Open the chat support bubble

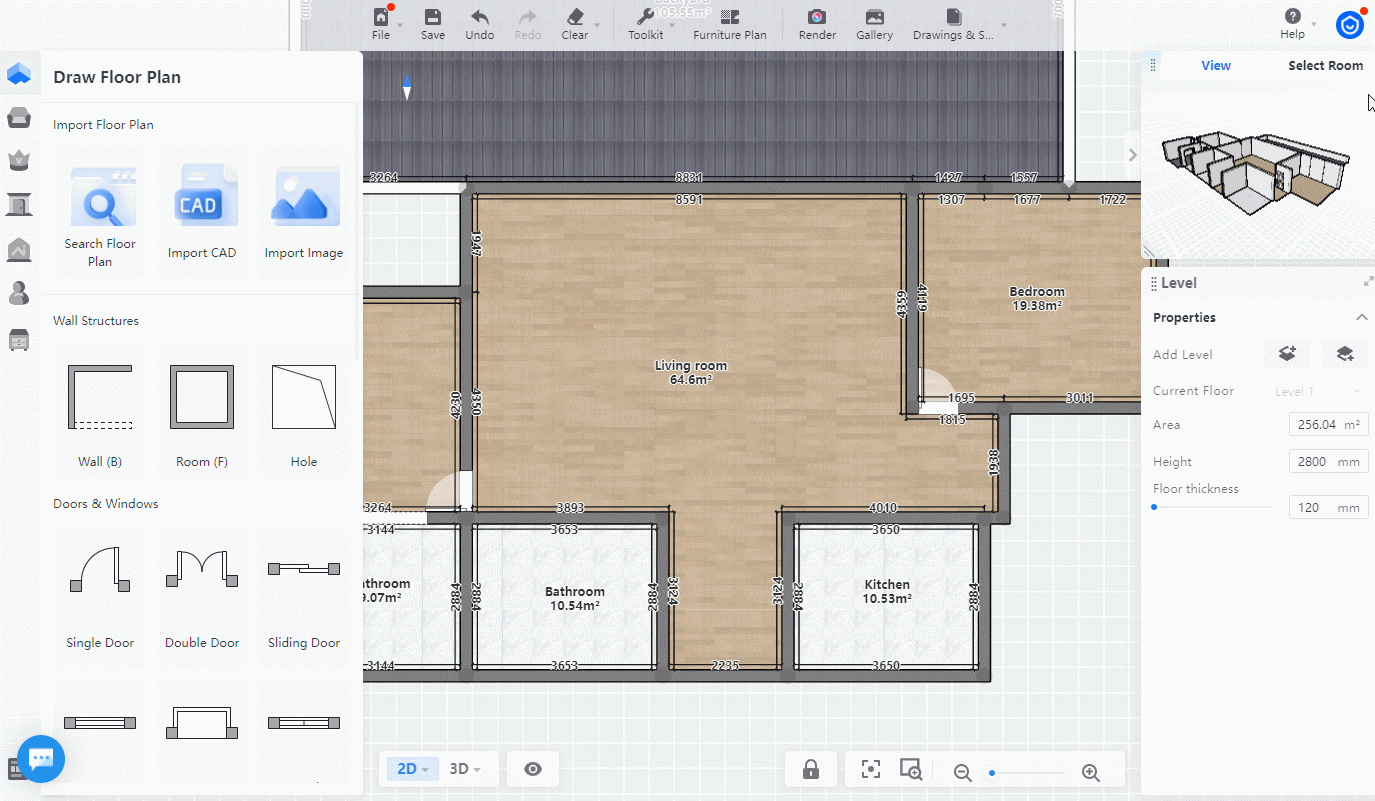tap(41, 759)
